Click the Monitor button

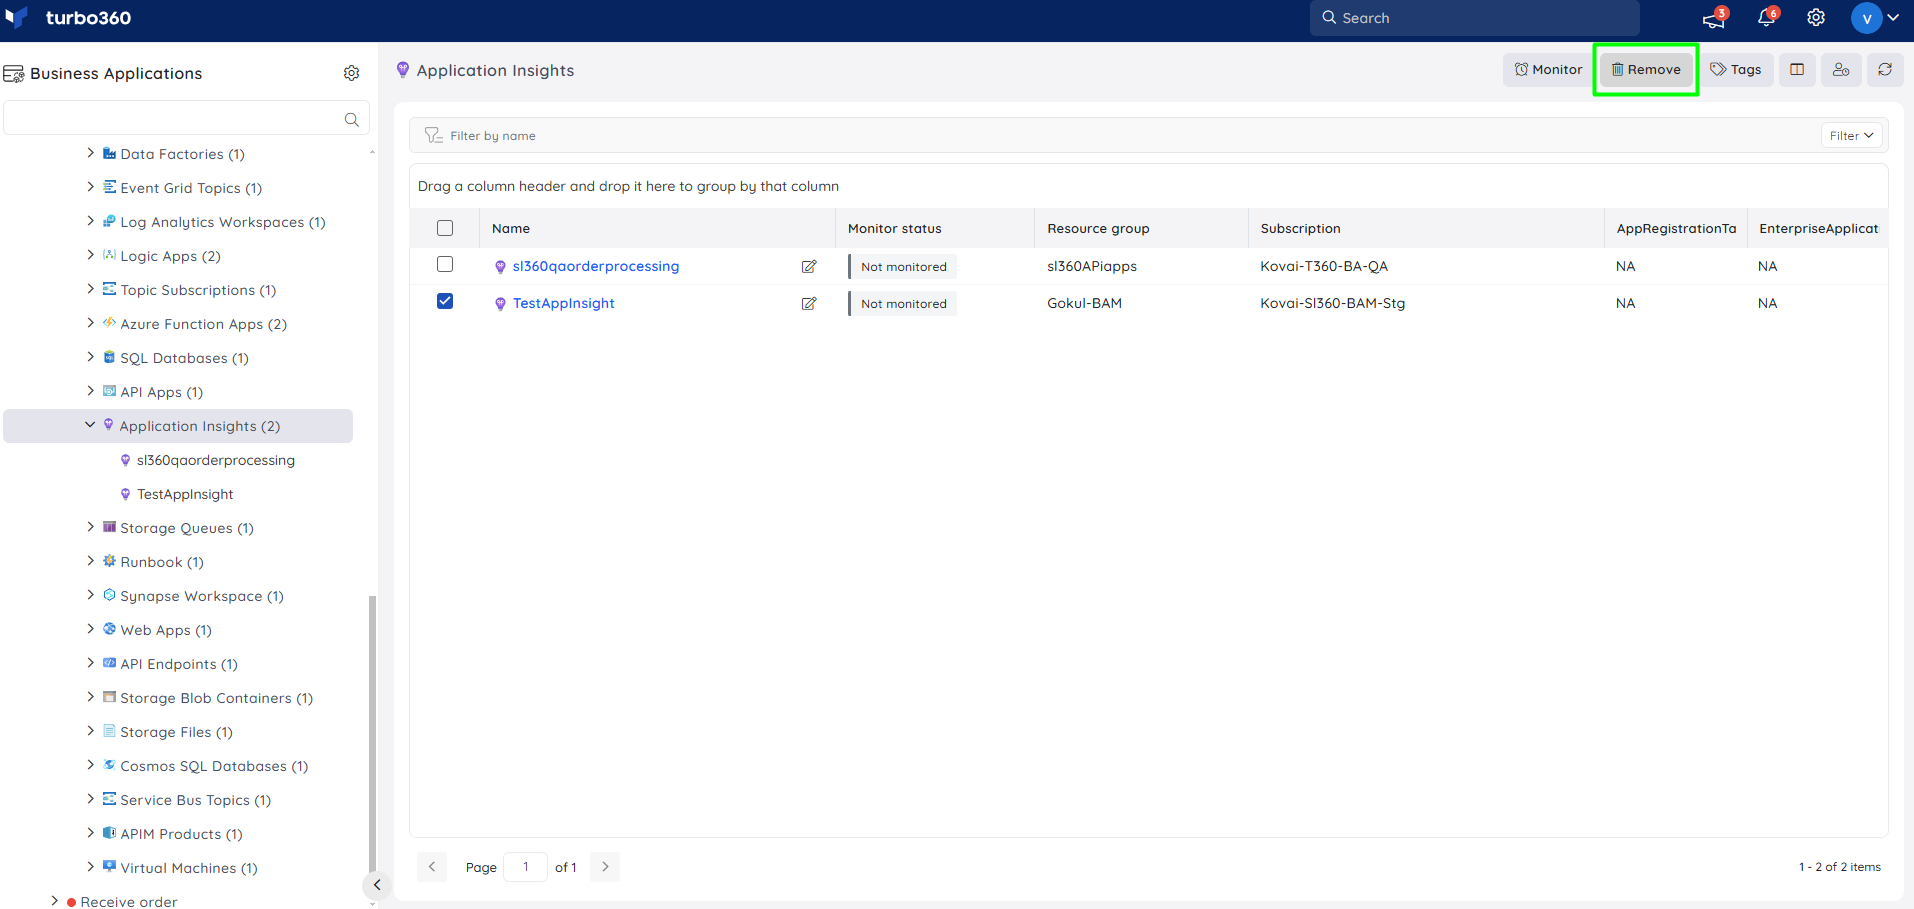click(1547, 69)
